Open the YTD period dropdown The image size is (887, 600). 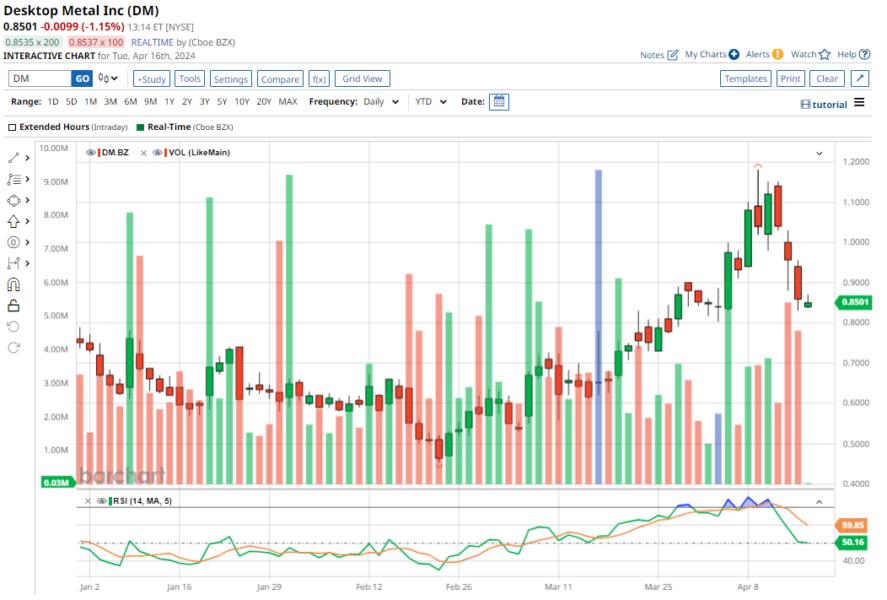(430, 102)
